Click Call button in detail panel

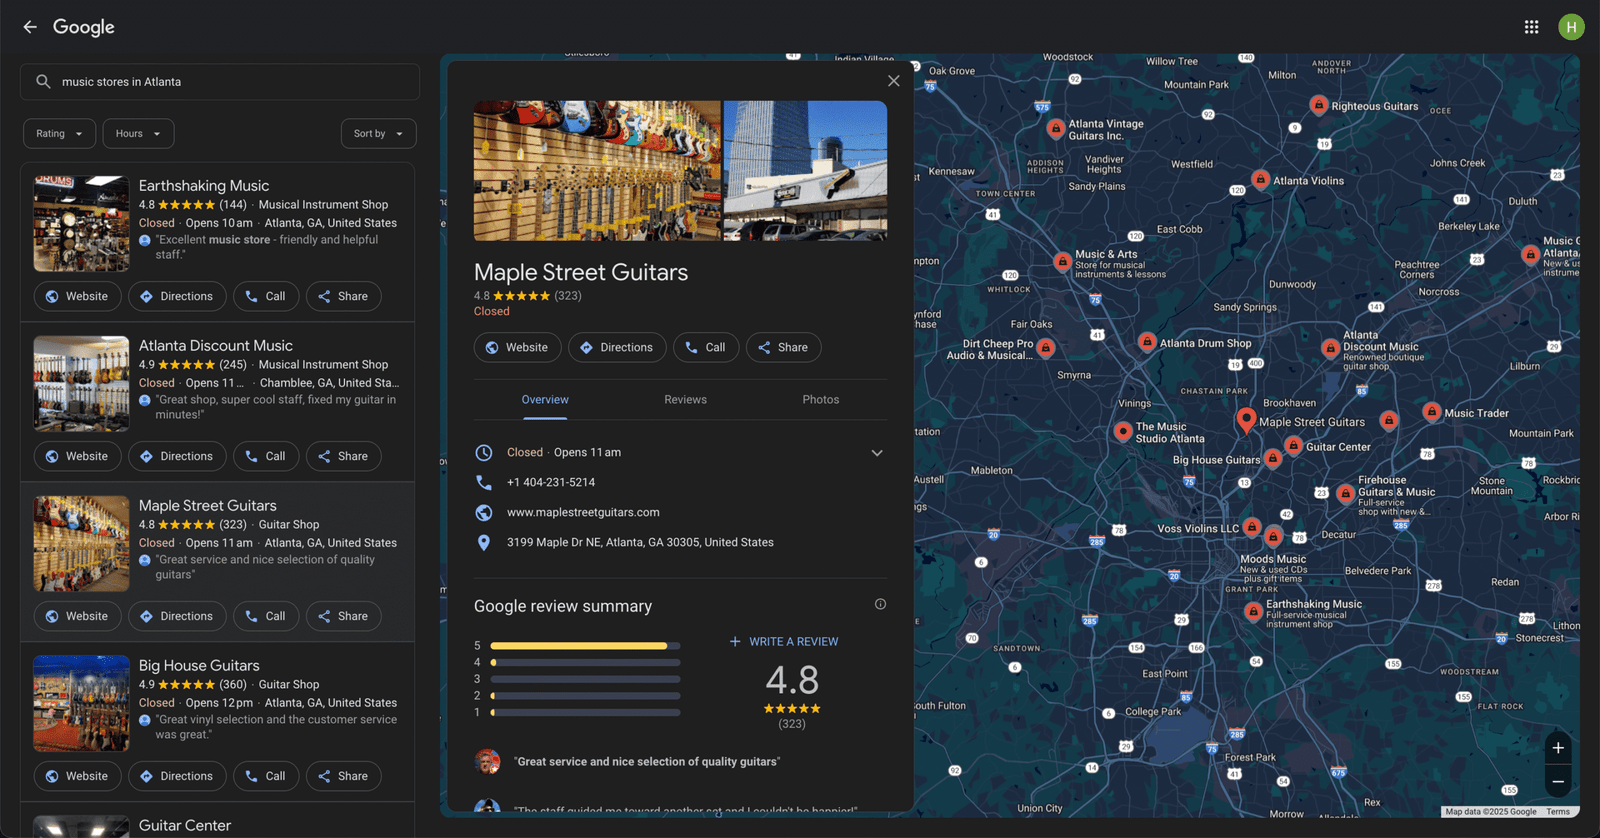706,347
